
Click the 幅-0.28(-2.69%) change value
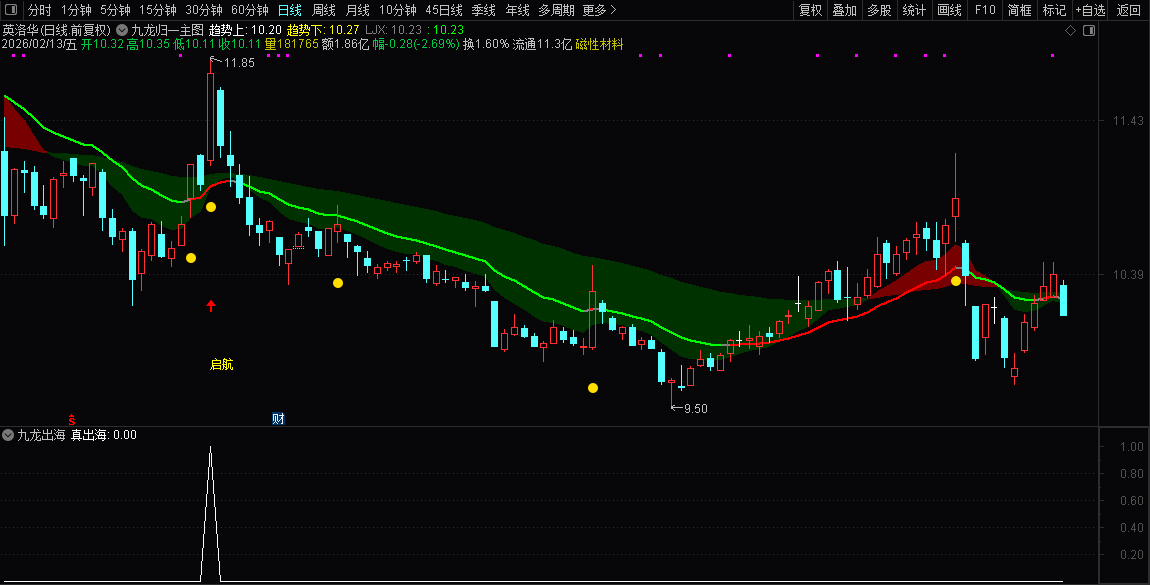click(x=416, y=44)
